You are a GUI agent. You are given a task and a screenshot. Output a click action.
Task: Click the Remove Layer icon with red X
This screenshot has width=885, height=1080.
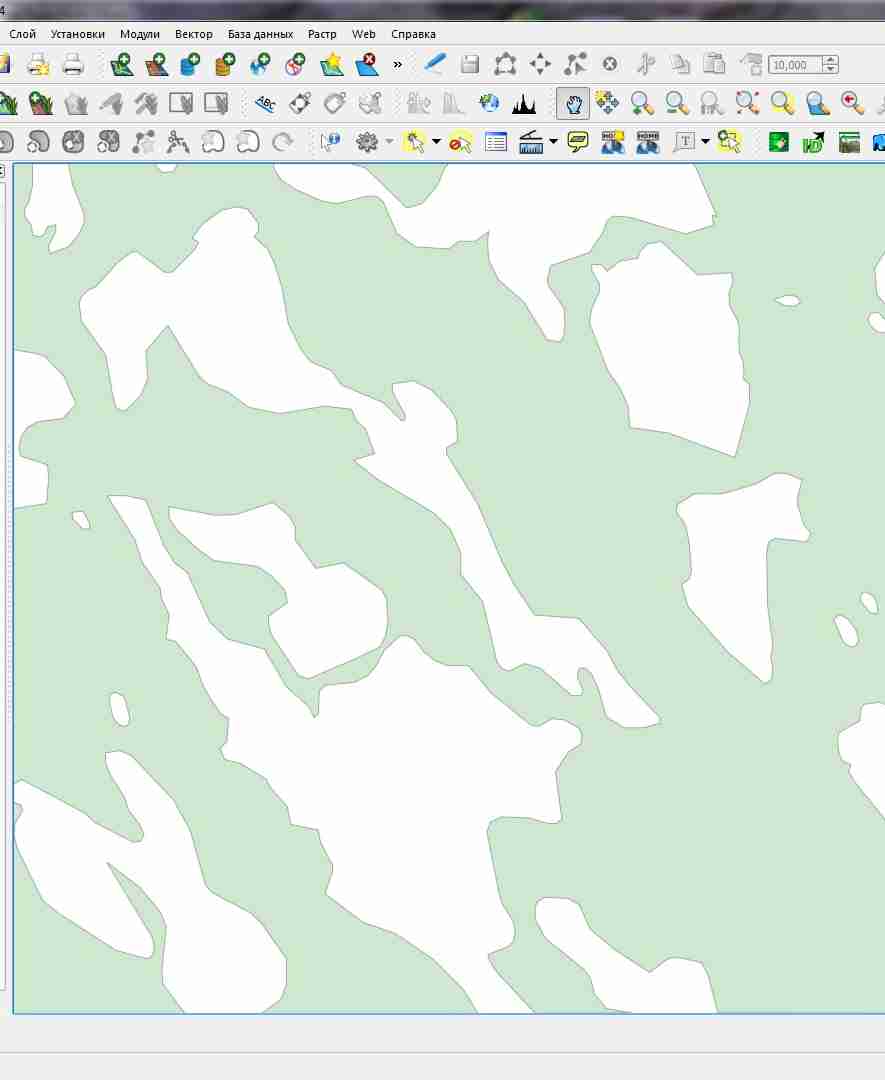367,65
